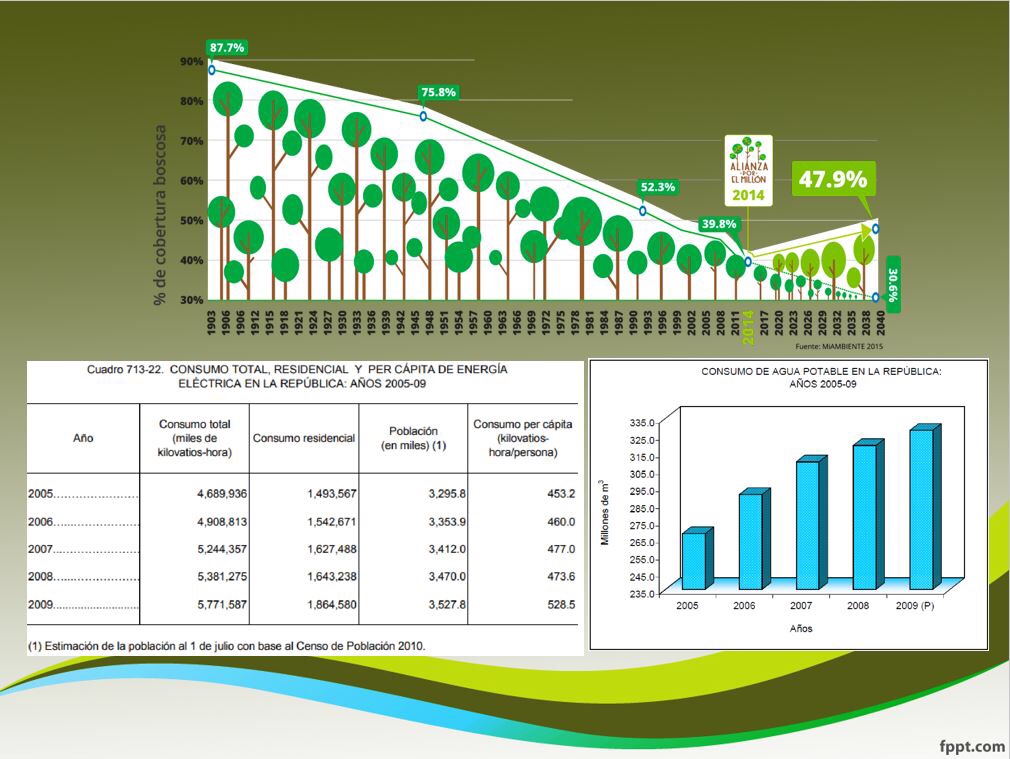Select the 87.7% data label tag
The image size is (1010, 759).
click(x=226, y=47)
